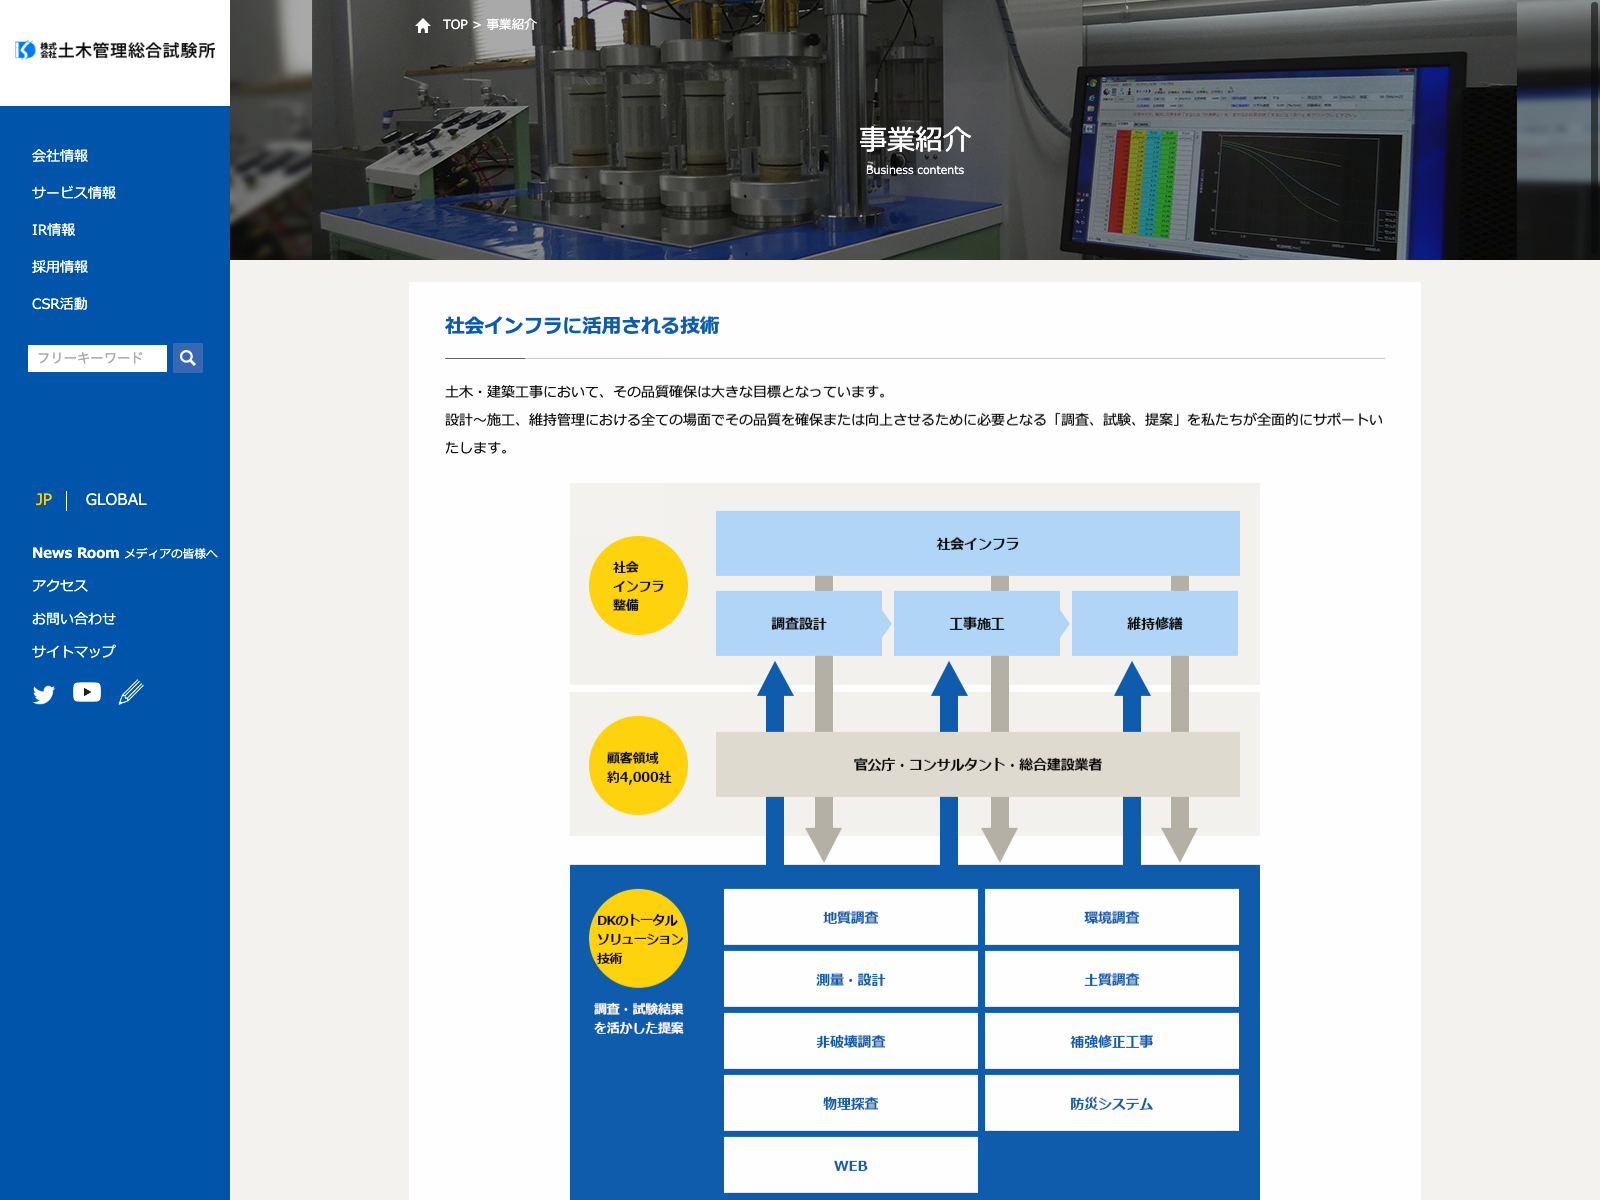
Task: Click the home icon in breadcrumb
Action: point(423,25)
